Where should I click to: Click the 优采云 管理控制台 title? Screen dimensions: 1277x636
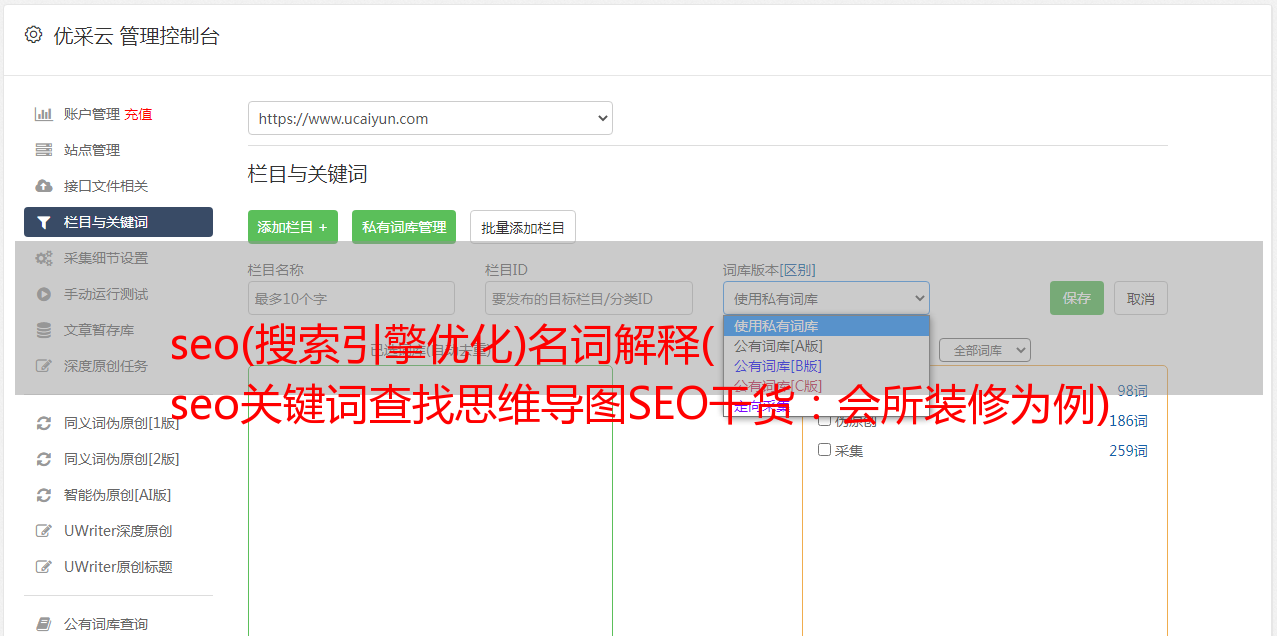point(136,36)
